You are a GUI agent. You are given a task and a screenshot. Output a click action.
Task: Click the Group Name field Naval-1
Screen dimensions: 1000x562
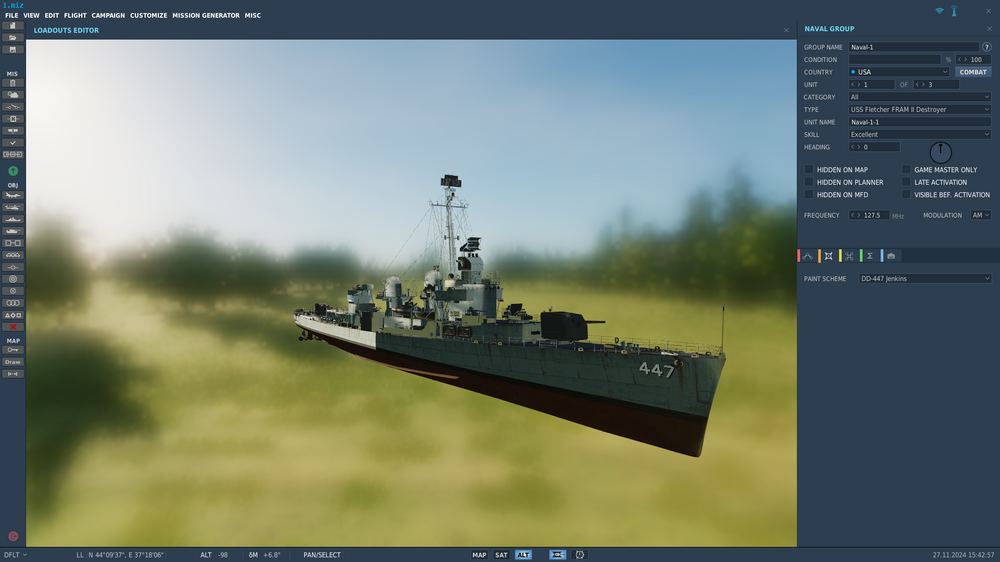pos(913,47)
